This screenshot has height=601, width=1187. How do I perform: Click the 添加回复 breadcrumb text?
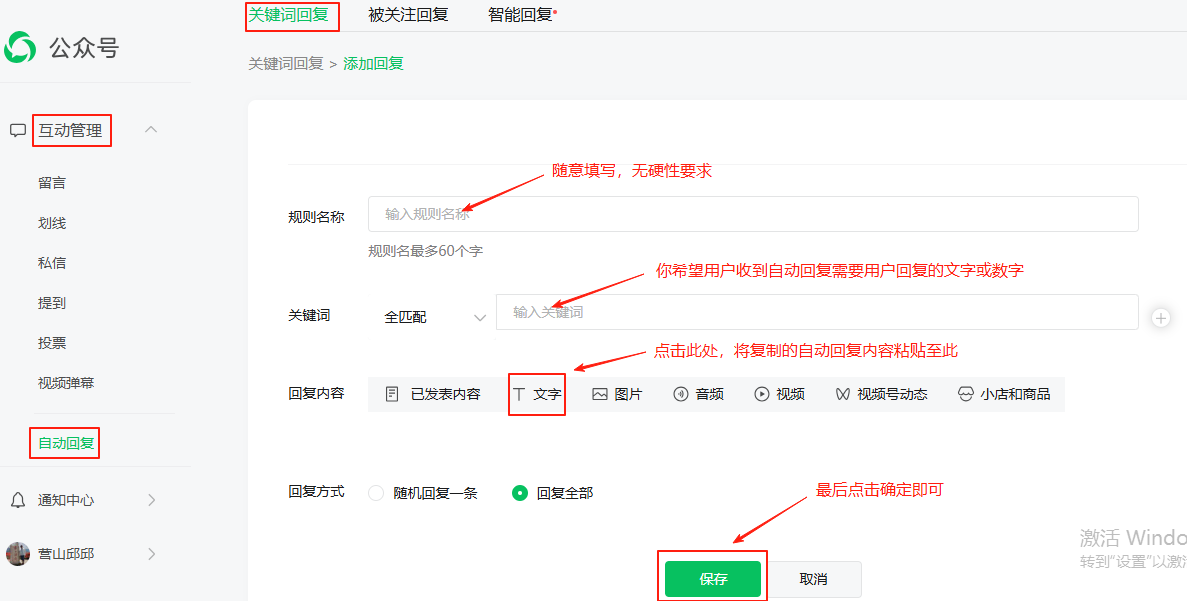373,64
